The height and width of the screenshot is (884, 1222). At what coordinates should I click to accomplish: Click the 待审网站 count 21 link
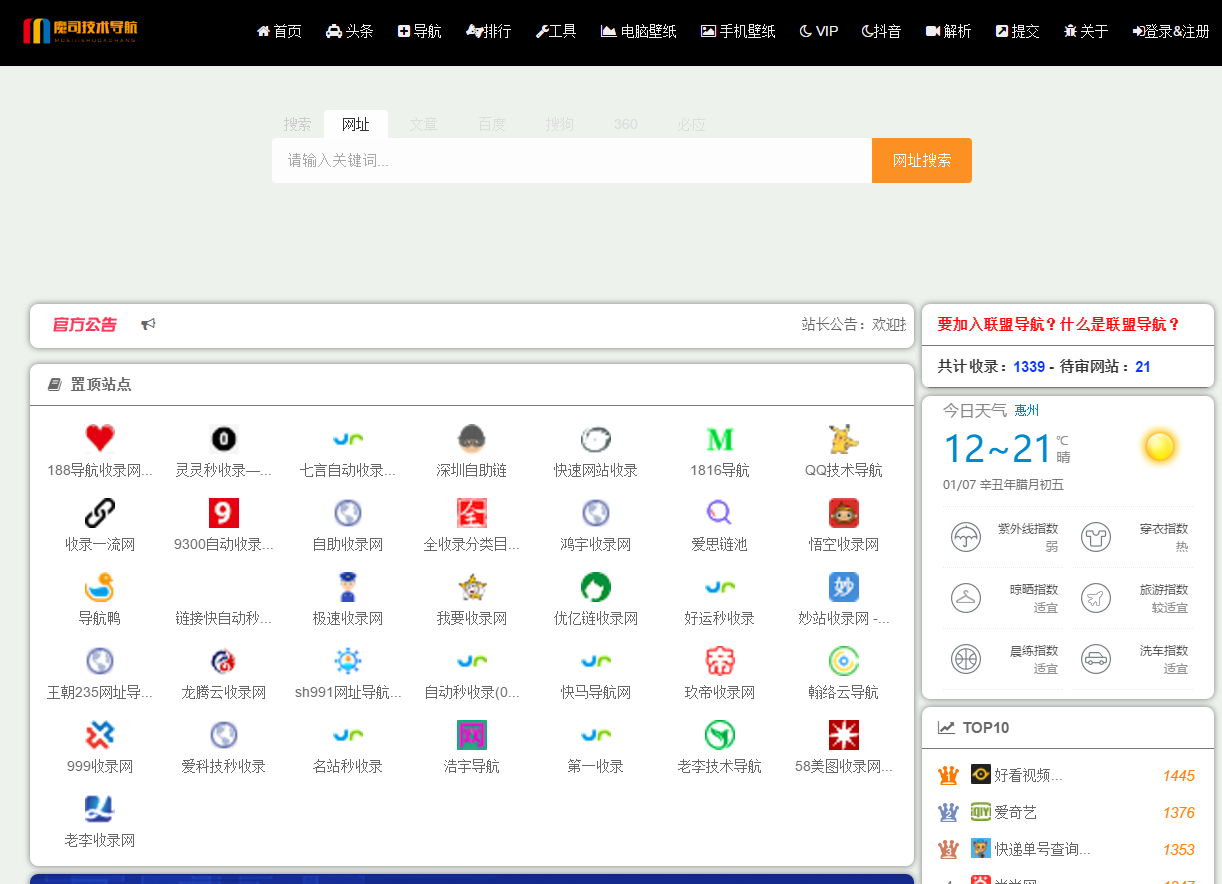(x=1142, y=367)
